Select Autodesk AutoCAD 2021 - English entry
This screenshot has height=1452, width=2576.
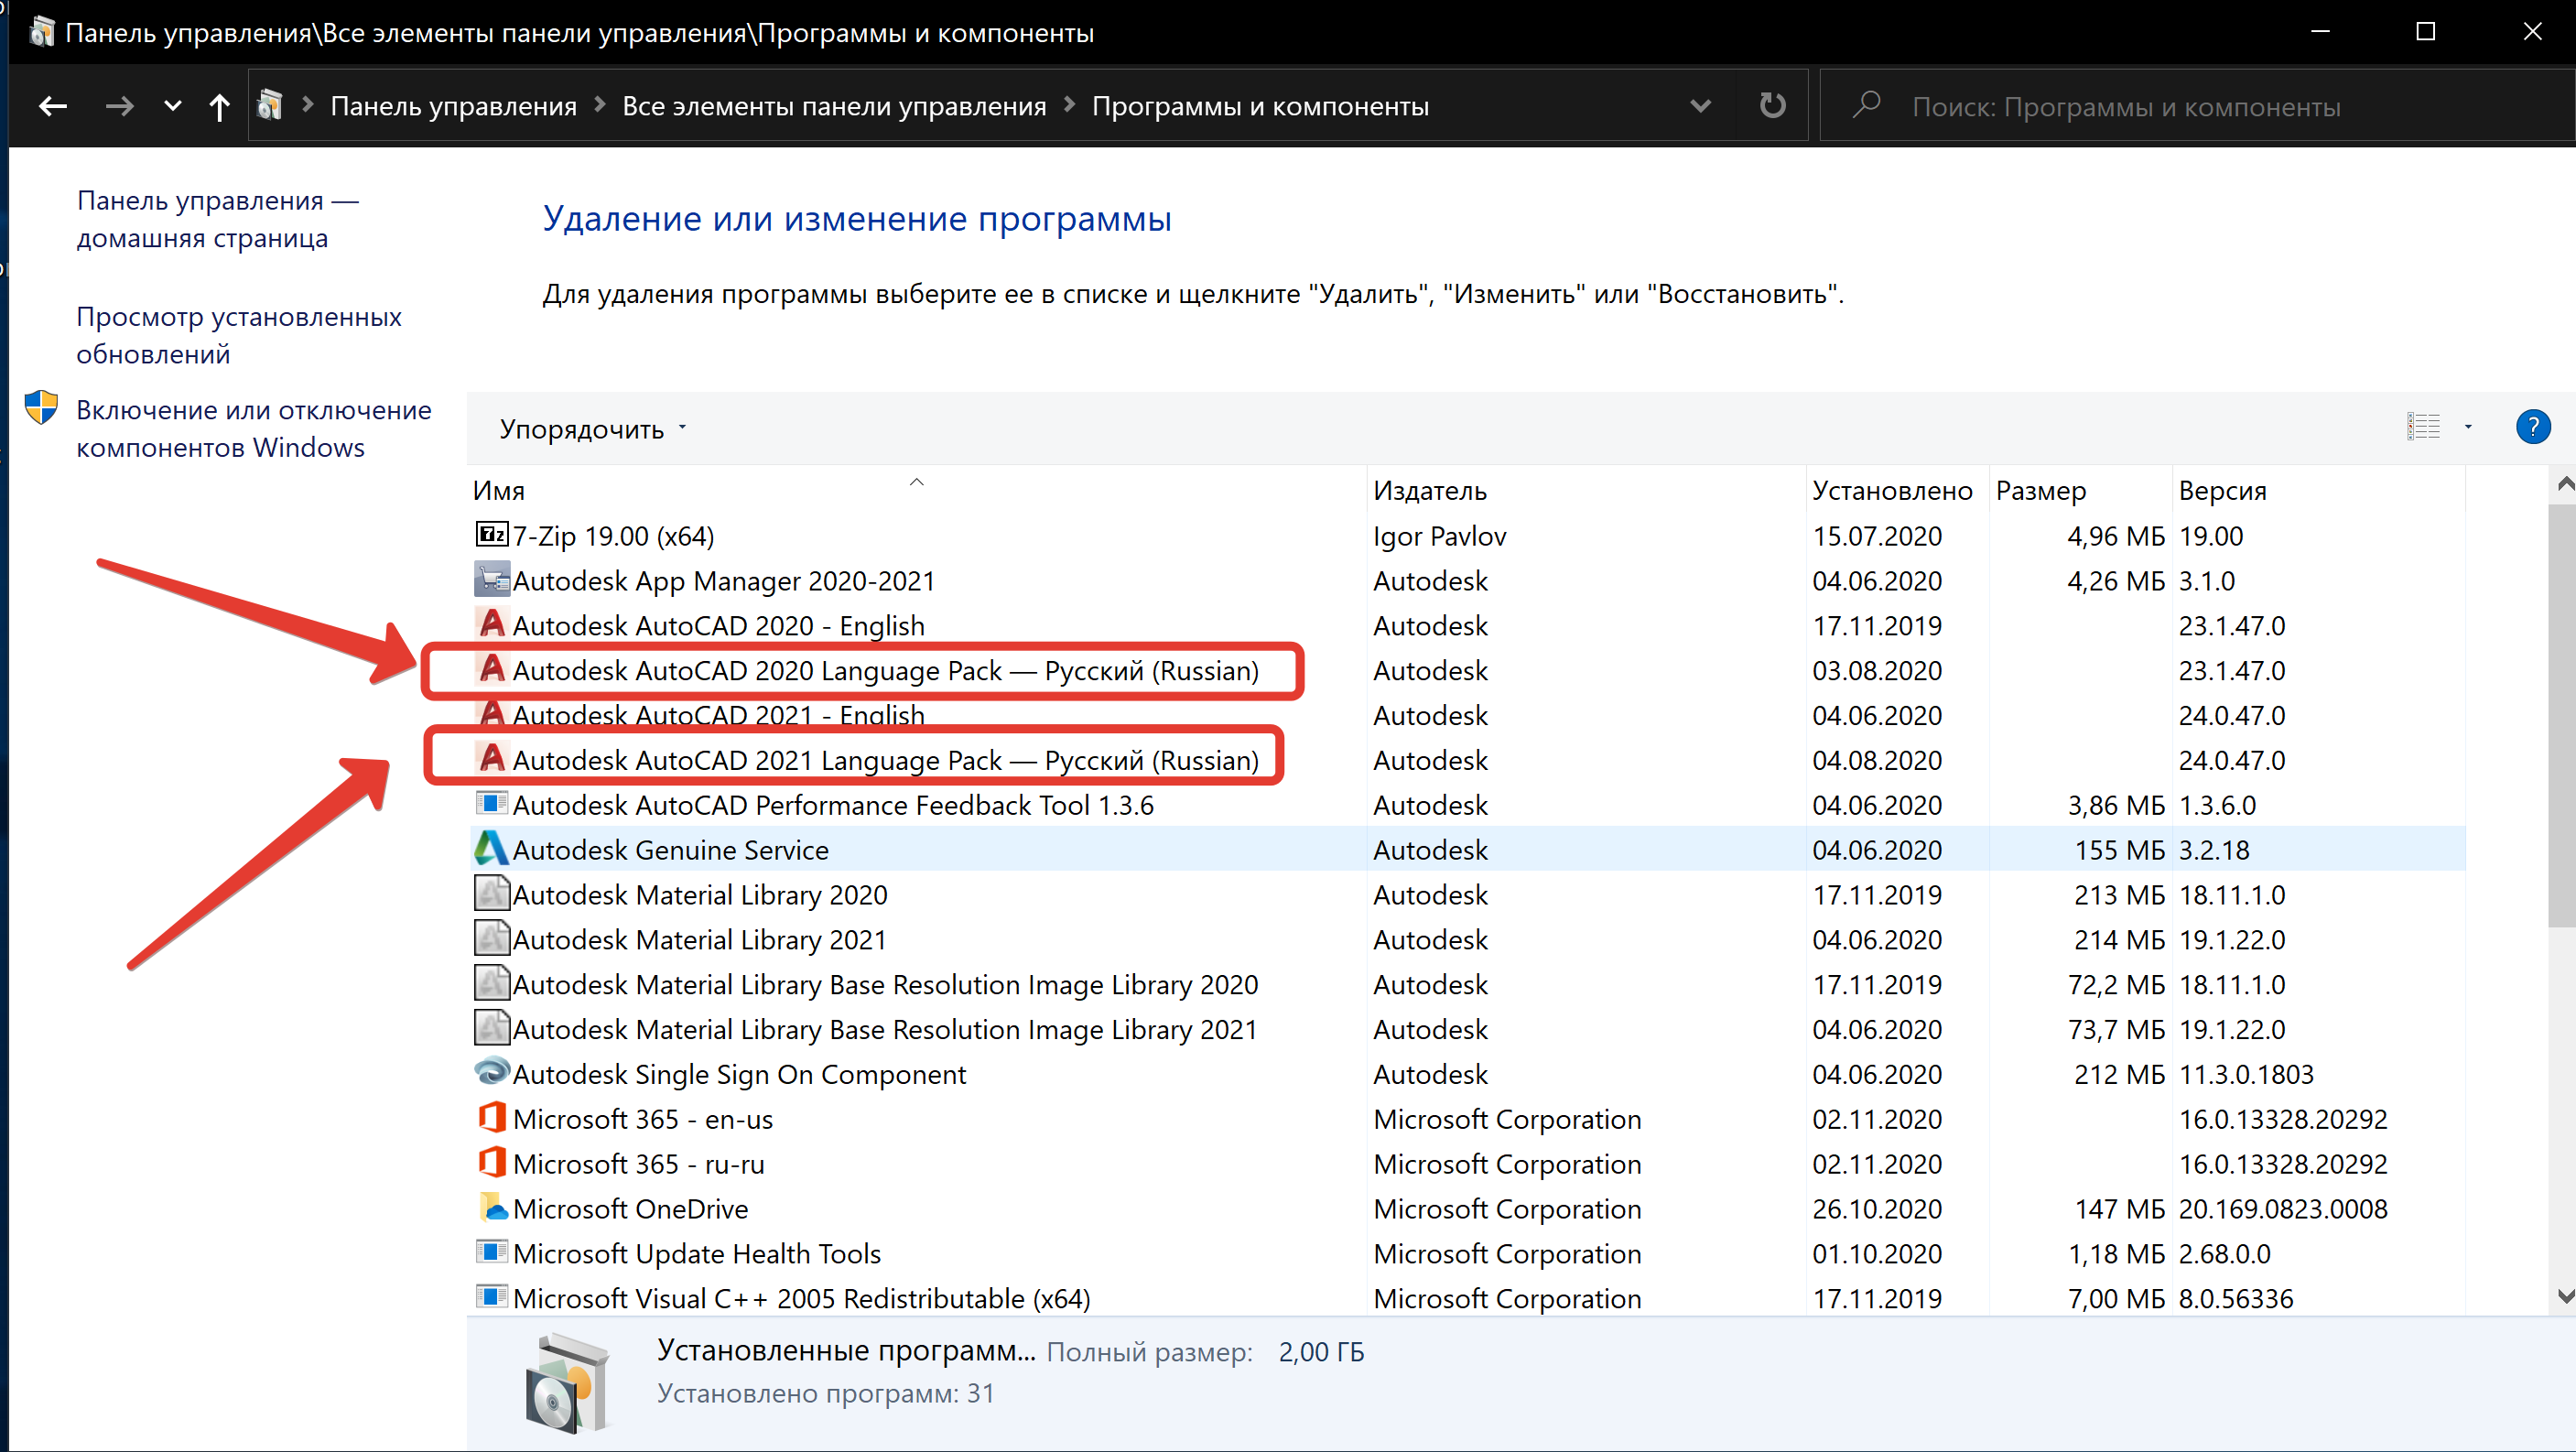[718, 715]
